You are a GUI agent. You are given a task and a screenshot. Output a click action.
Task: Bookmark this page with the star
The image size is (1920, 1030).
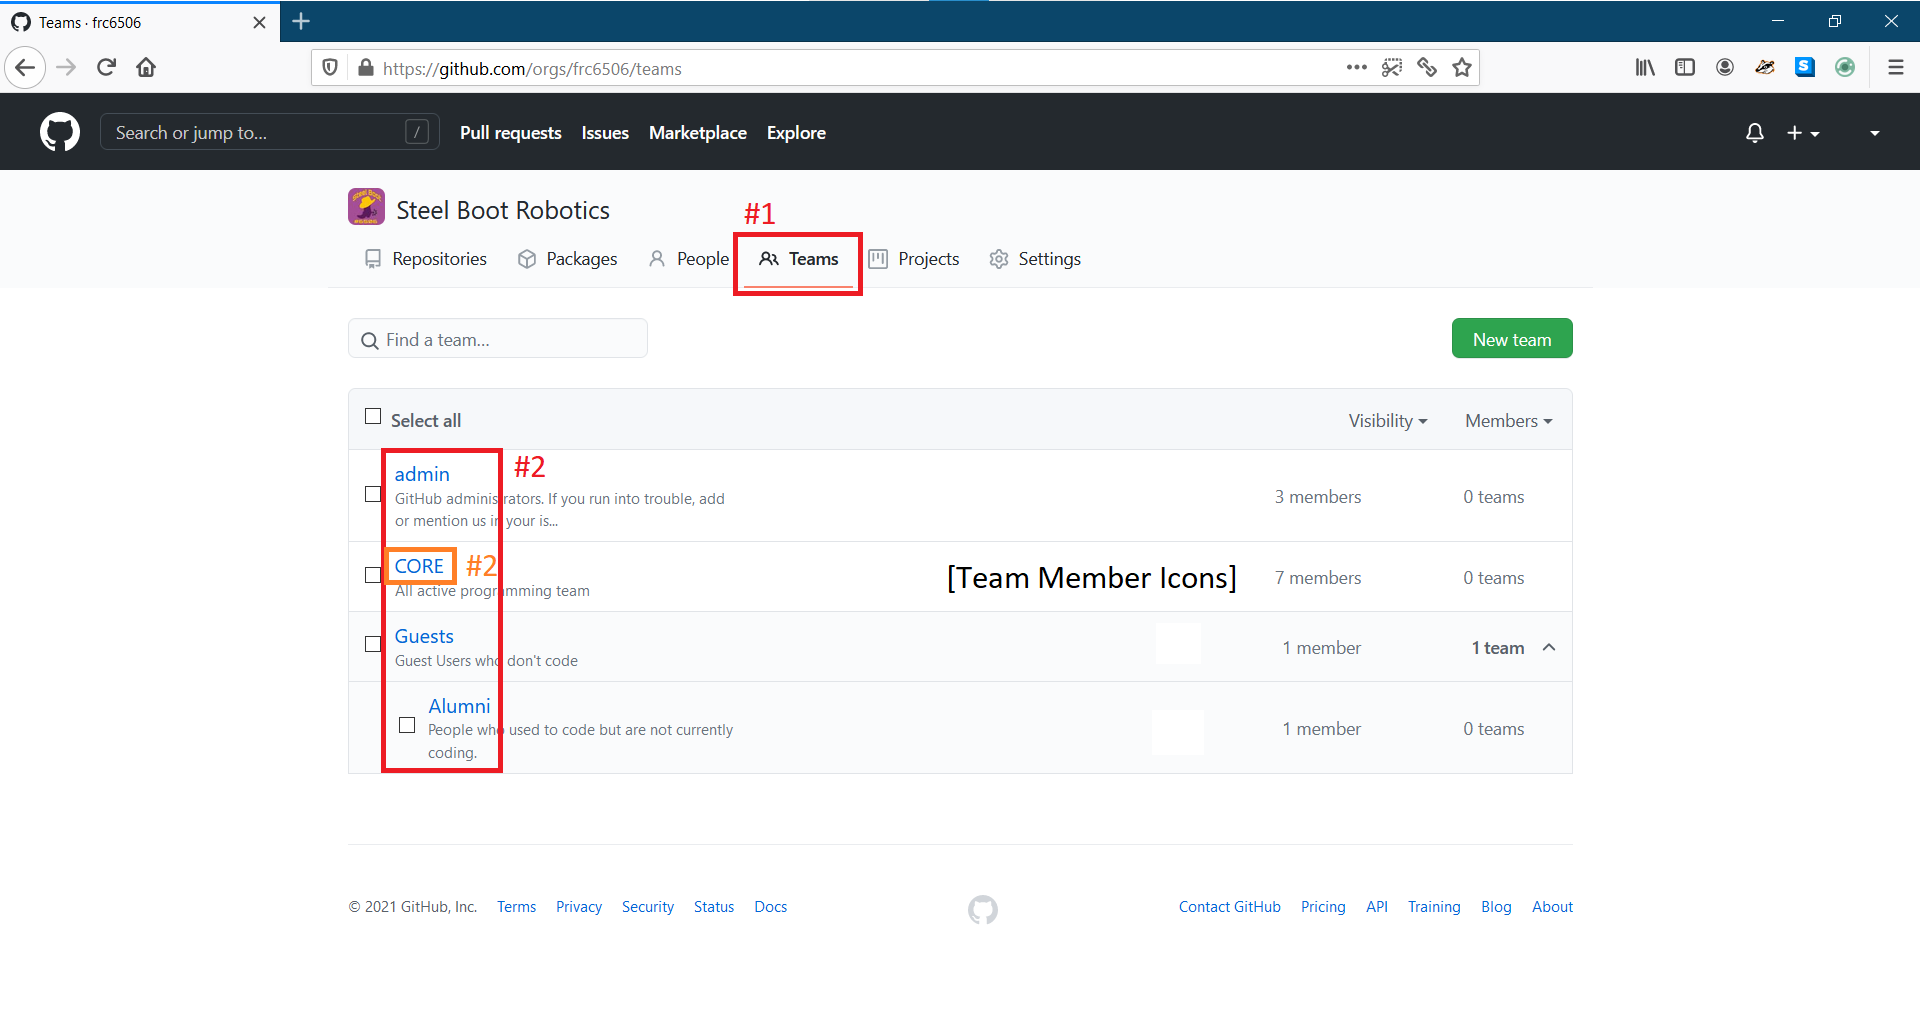[1462, 68]
